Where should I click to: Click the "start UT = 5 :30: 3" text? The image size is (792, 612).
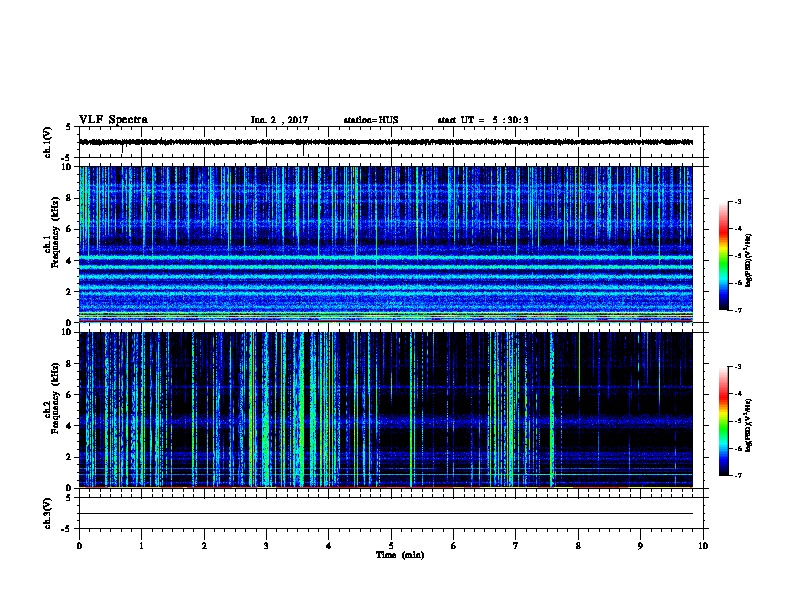coord(483,120)
